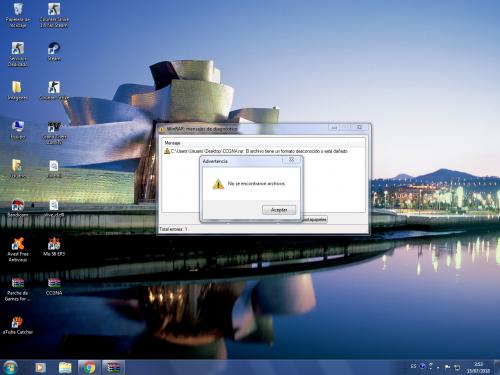500x375 pixels.
Task: Click the clock and date in the taskbar
Action: point(478,367)
